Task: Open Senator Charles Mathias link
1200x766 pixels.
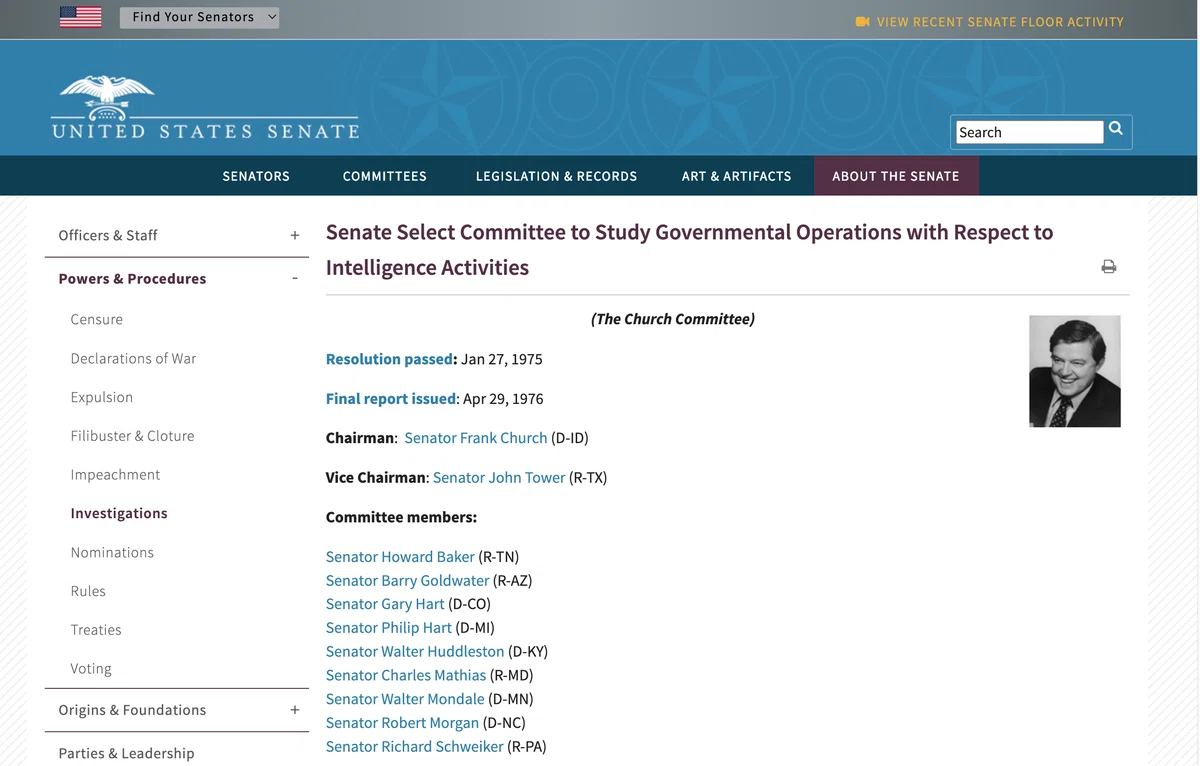Action: [x=406, y=676]
